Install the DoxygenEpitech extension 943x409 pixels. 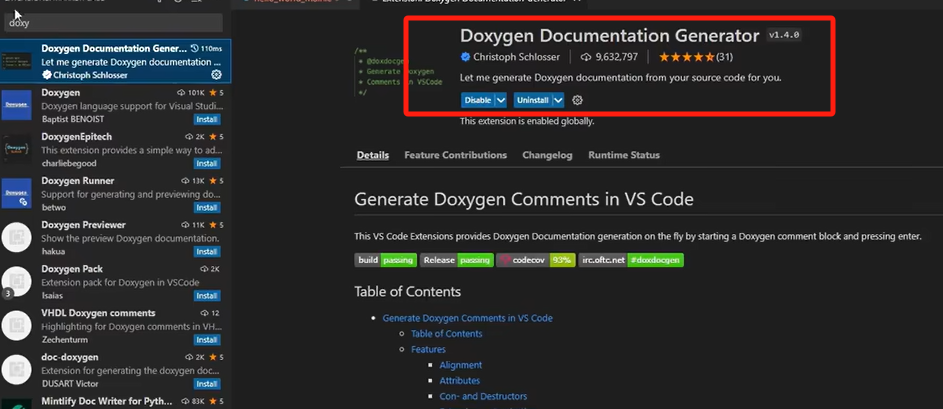click(207, 164)
